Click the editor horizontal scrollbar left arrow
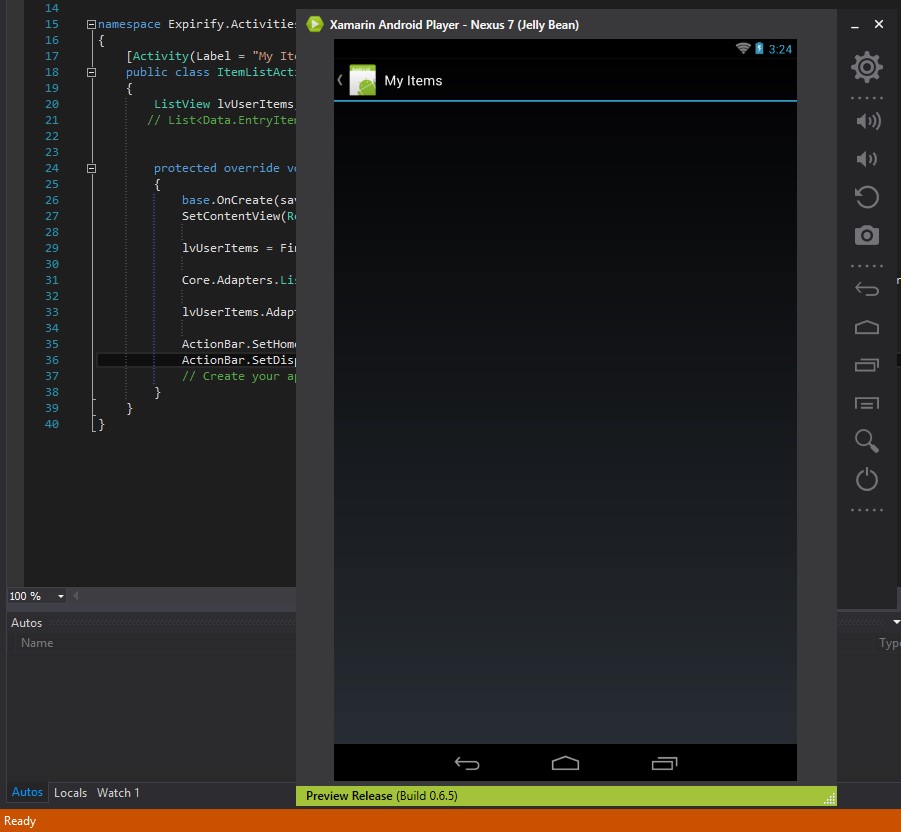This screenshot has height=832, width=901. [77, 597]
